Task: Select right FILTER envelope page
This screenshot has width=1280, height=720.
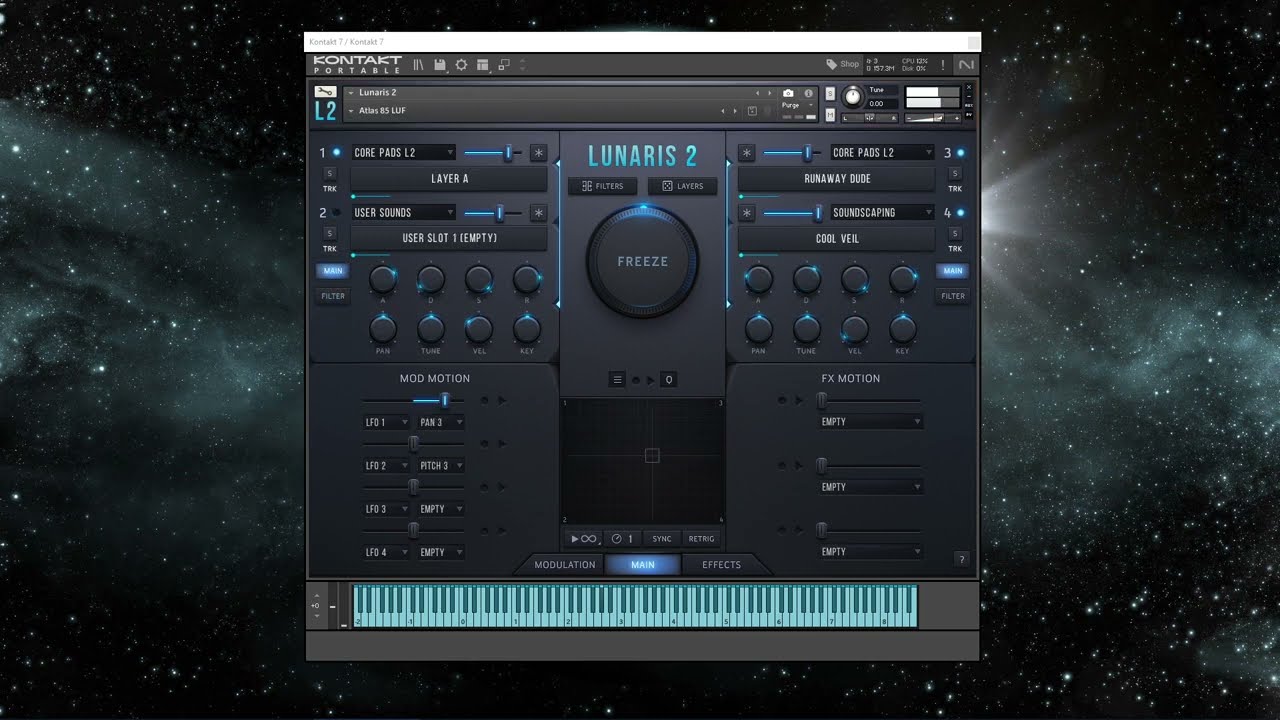Action: [953, 296]
